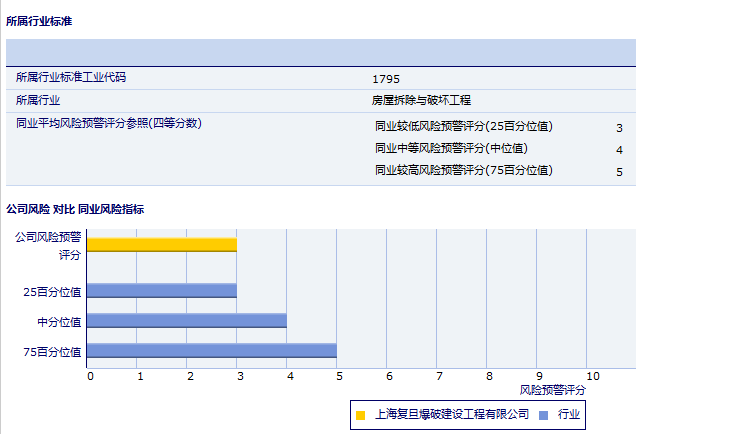Viewport: 732px width, 434px height.
Task: Click score value 4 for 中位值 row
Action: [x=619, y=150]
